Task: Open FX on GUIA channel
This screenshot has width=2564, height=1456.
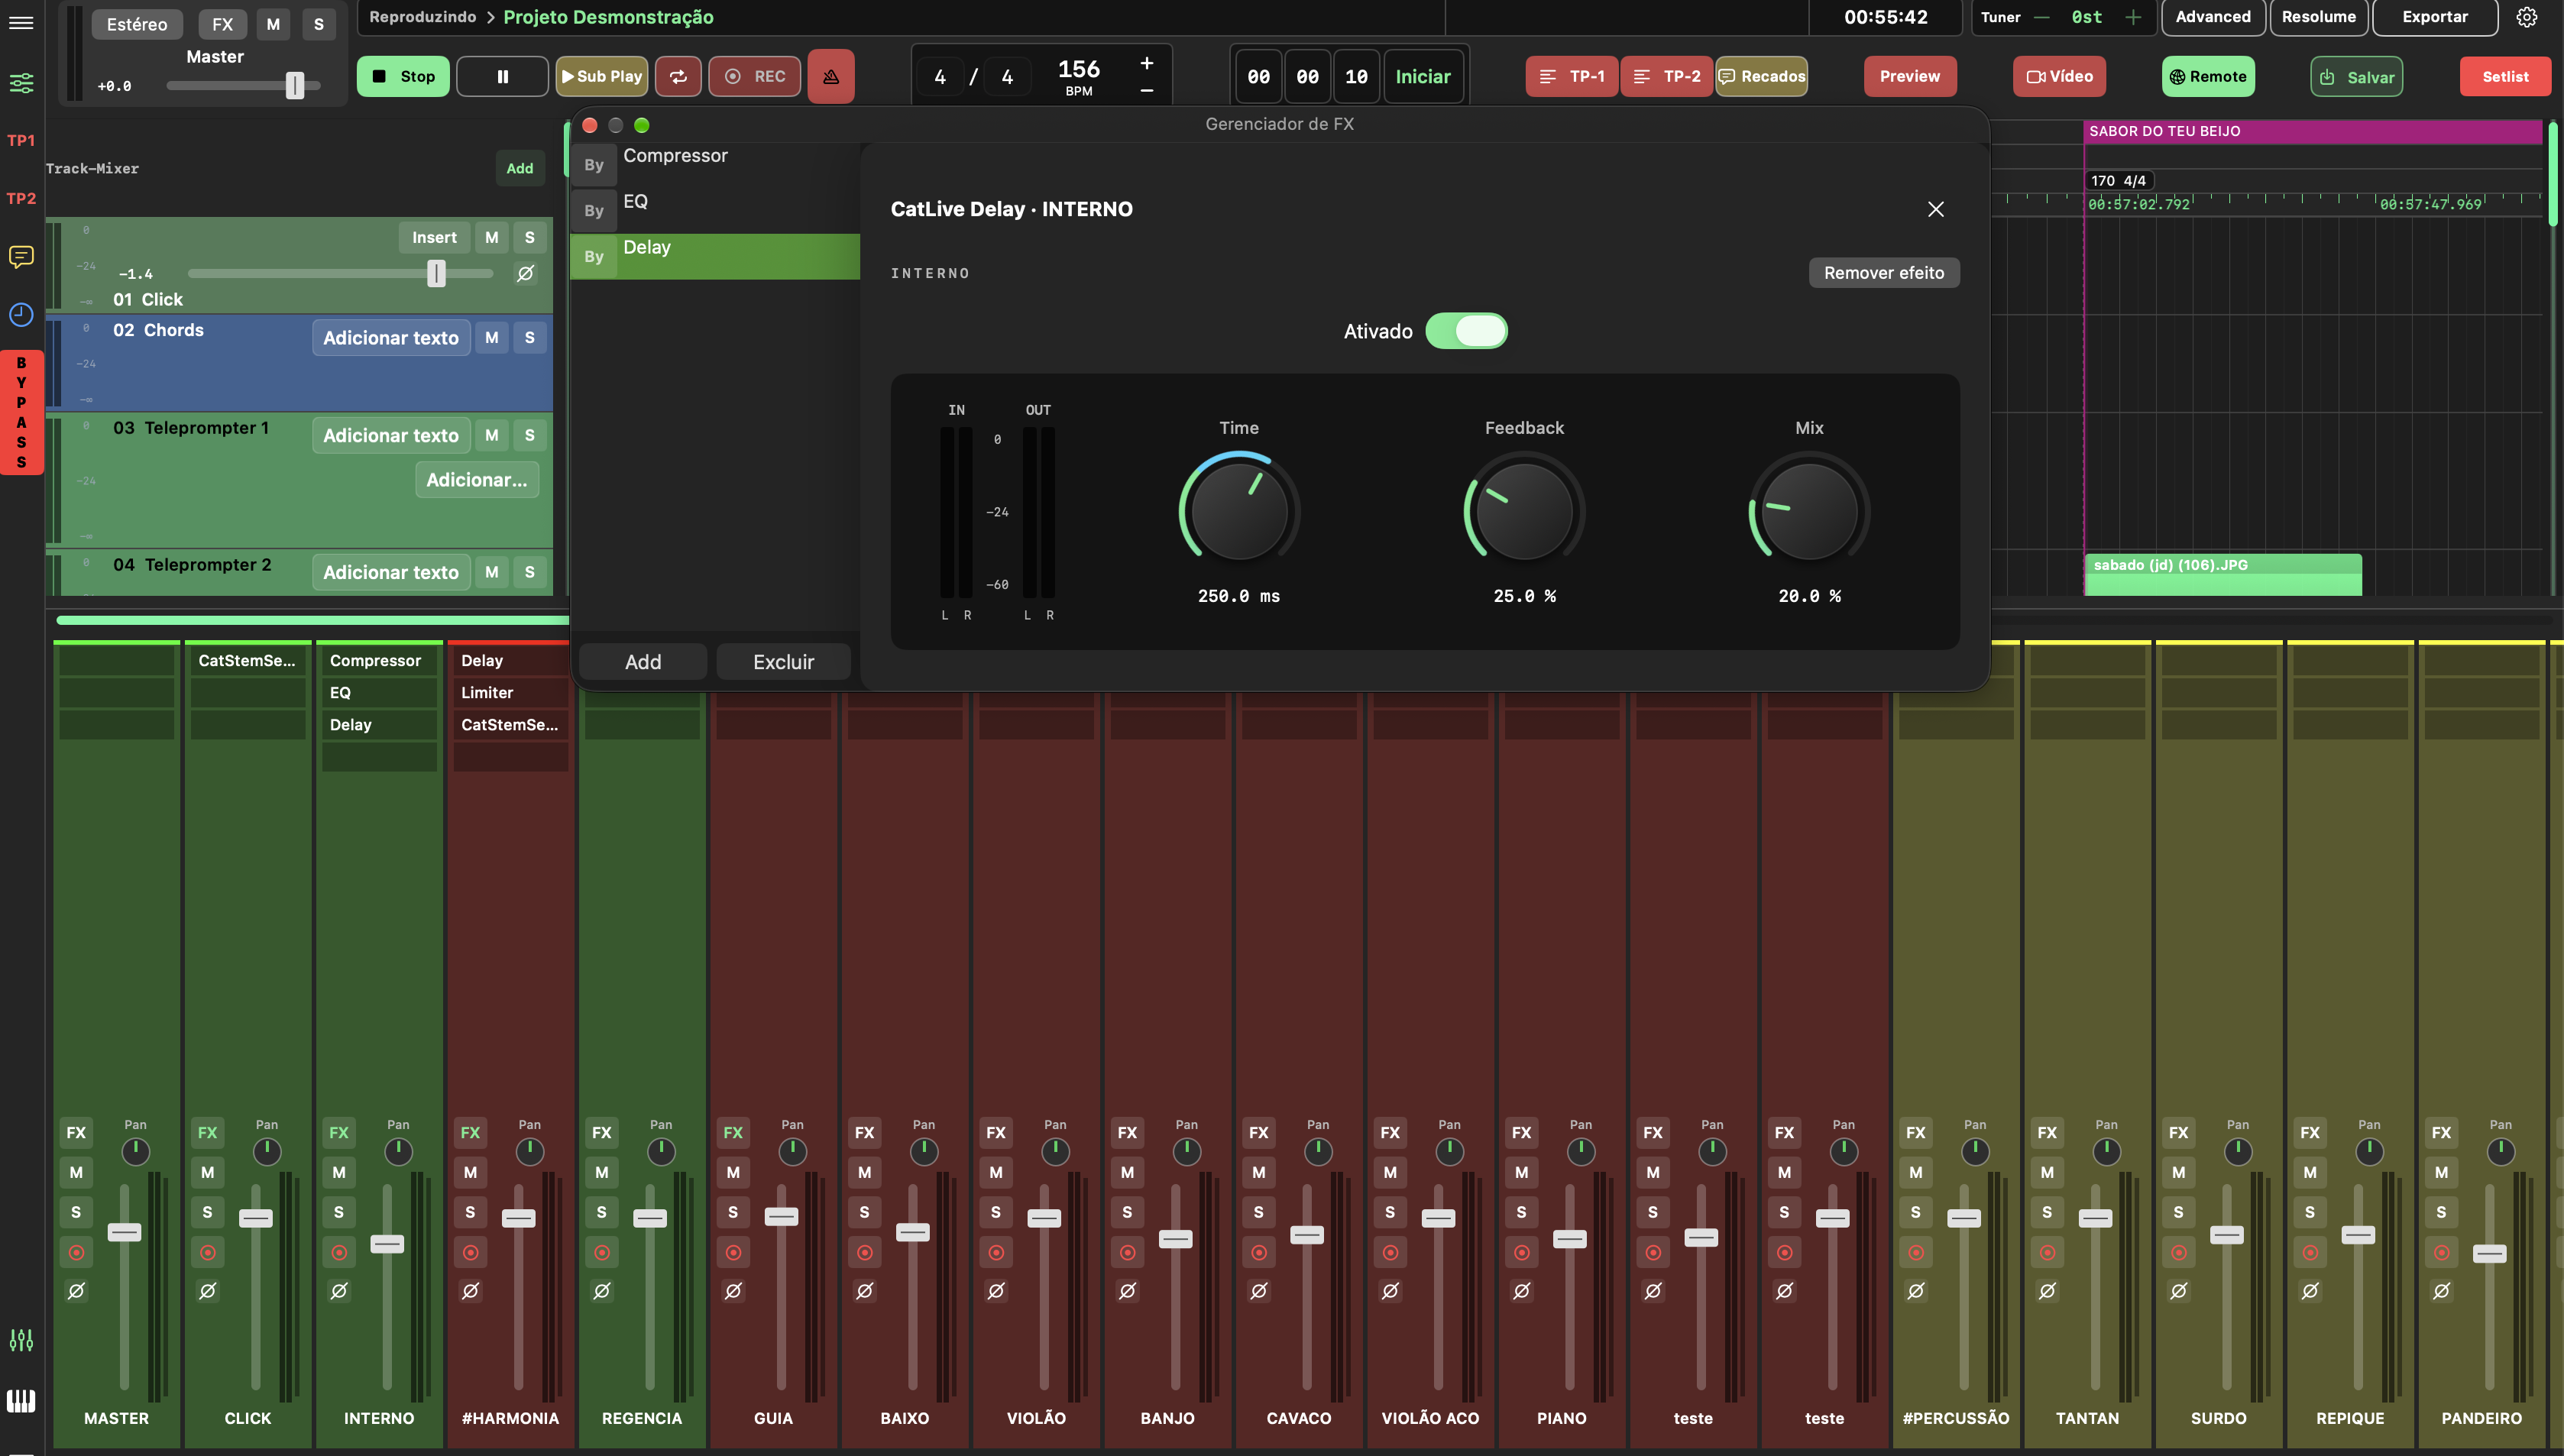Action: pyautogui.click(x=733, y=1132)
